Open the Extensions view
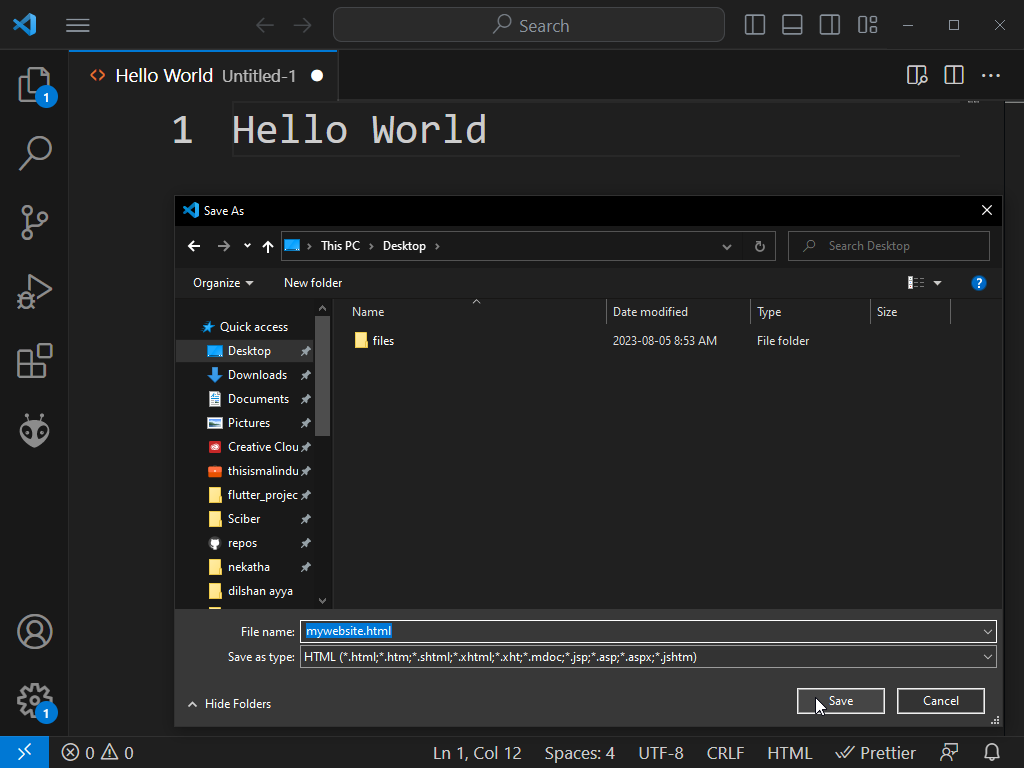This screenshot has height=768, width=1024. pyautogui.click(x=35, y=360)
